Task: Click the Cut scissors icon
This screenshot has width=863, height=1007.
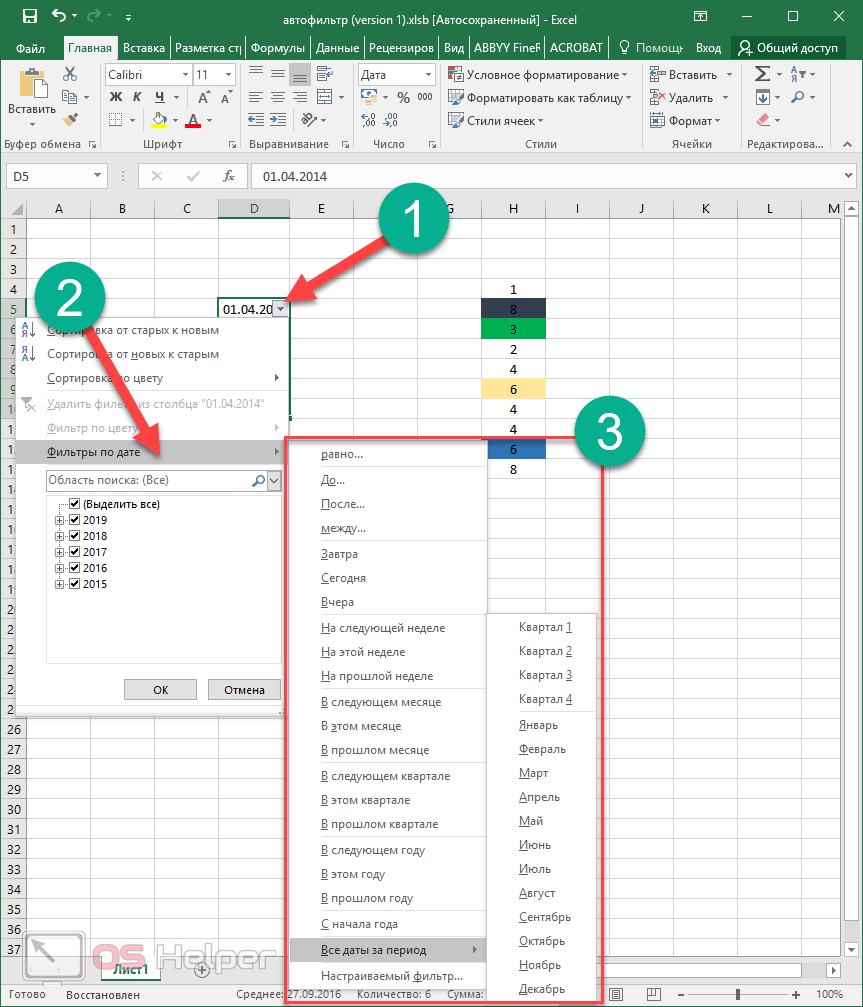Action: pos(70,75)
